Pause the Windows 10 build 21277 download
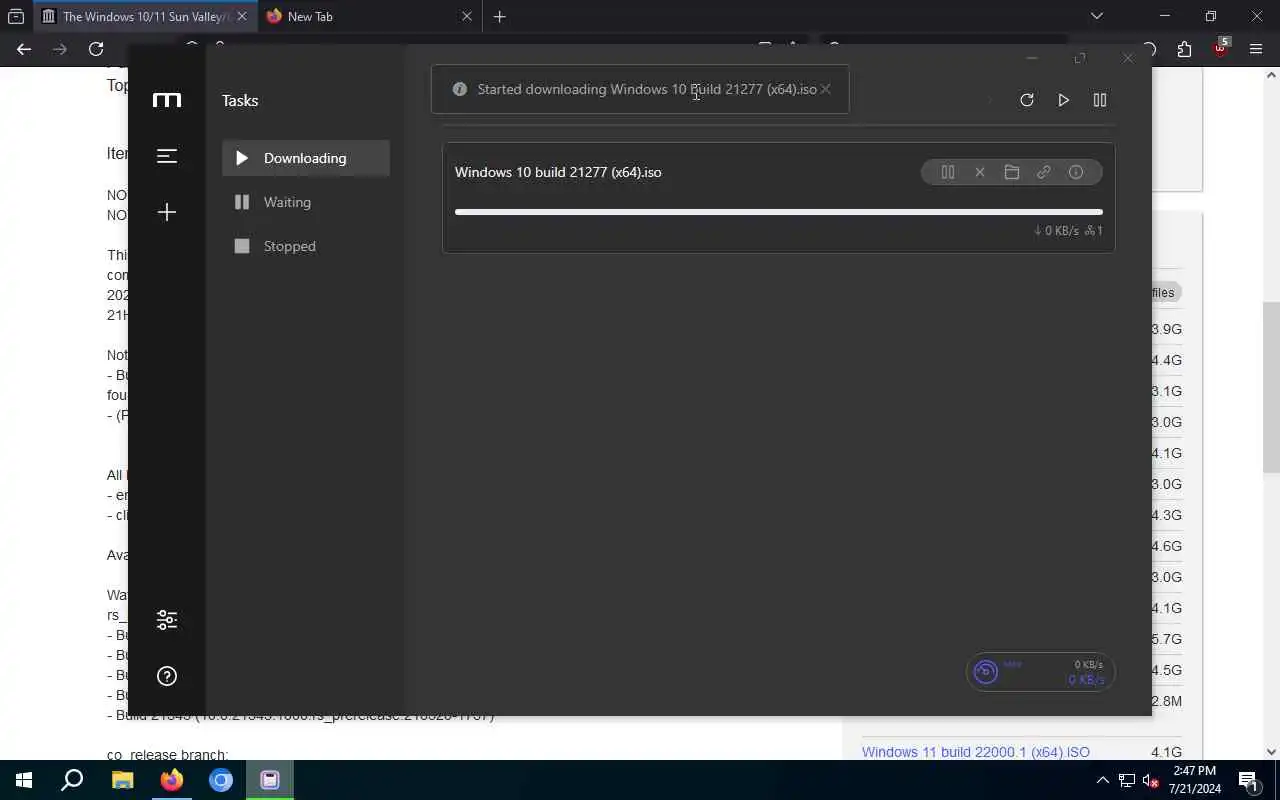 [x=948, y=172]
